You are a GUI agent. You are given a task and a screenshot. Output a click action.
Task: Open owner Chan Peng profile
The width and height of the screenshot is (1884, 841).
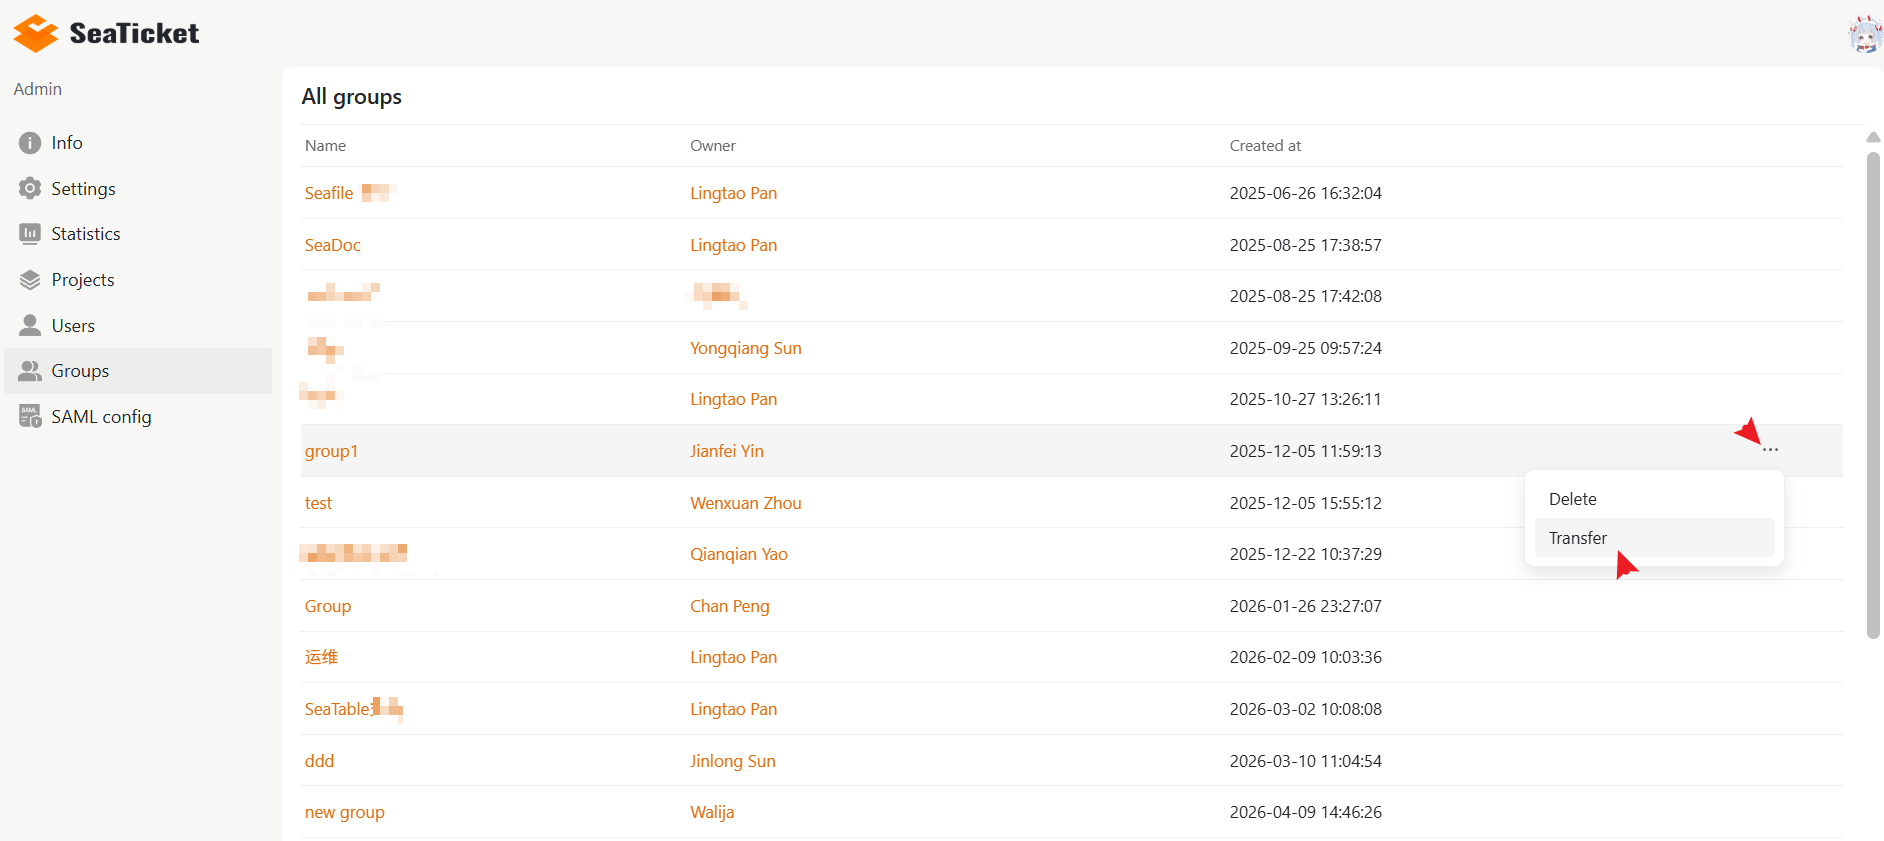tap(729, 606)
